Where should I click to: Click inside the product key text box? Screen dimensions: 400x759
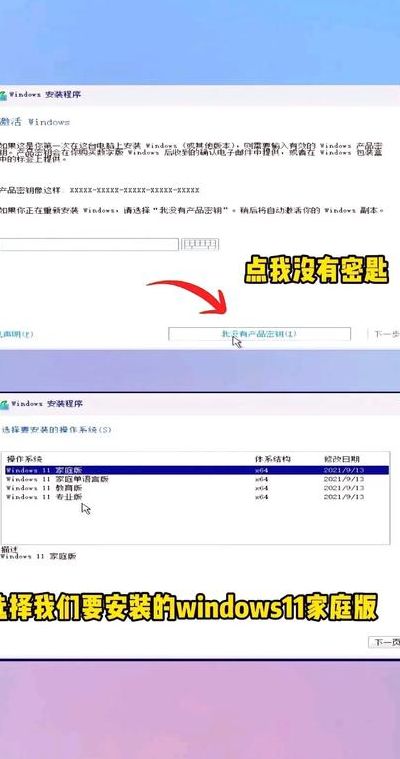tap(89, 244)
